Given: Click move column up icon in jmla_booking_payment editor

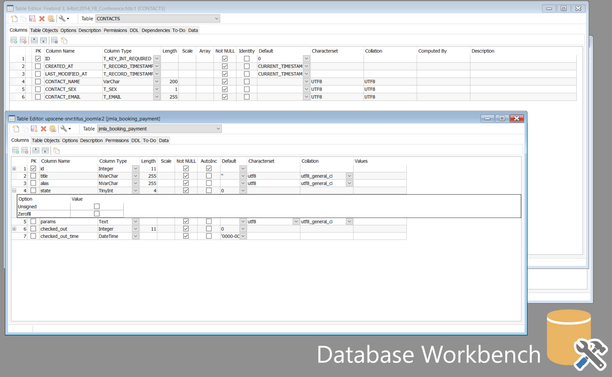Looking at the screenshot, I should pyautogui.click(x=36, y=151).
